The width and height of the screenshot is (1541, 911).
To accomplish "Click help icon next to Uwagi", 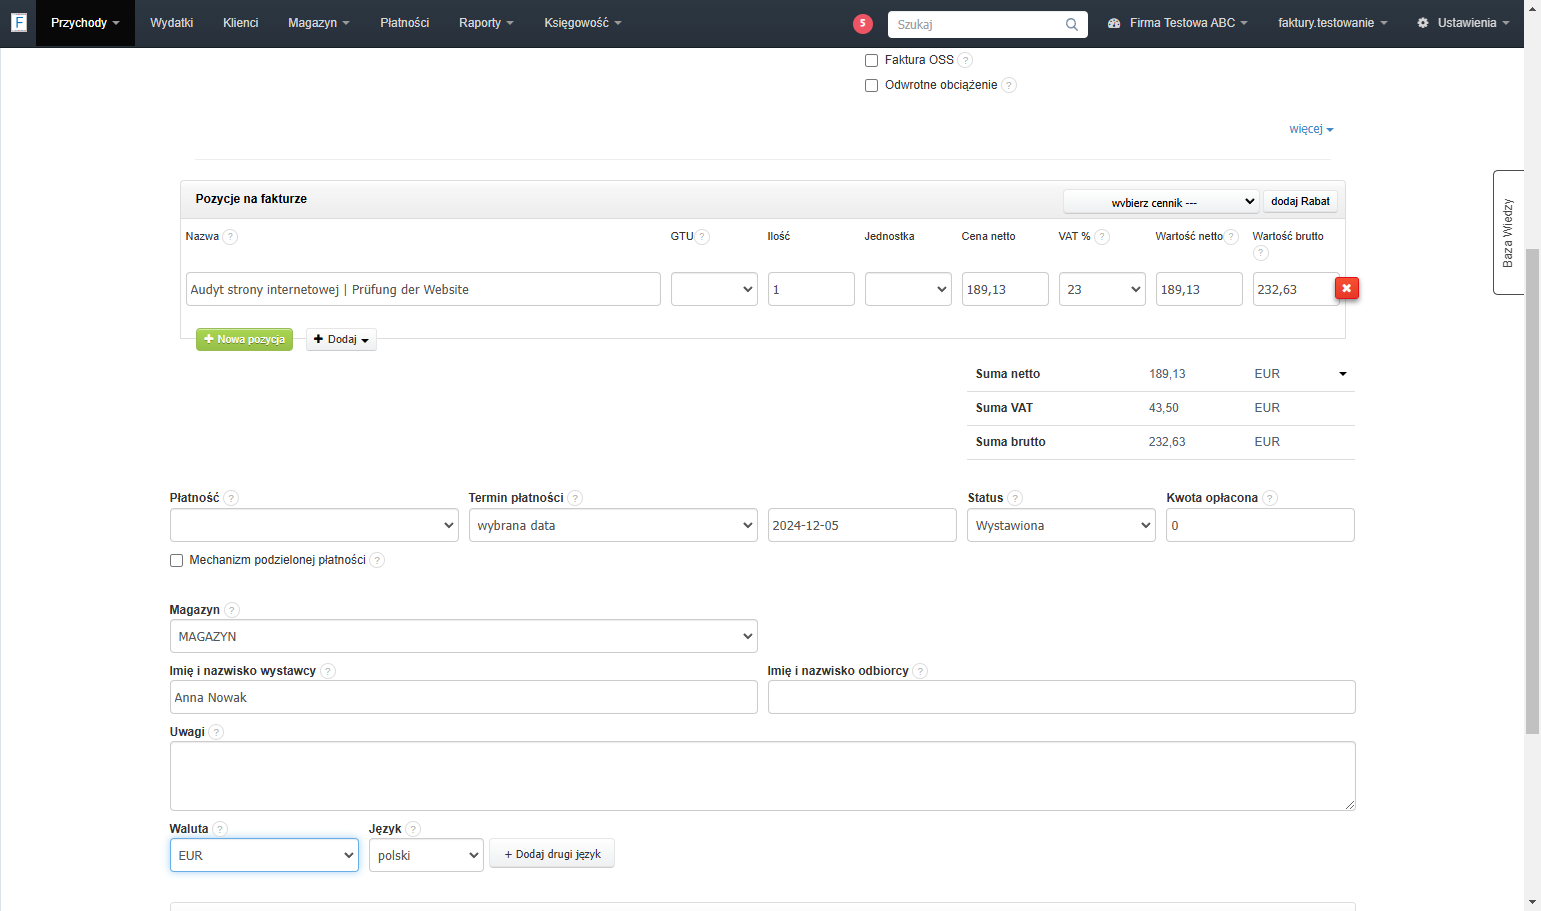I will 216,732.
